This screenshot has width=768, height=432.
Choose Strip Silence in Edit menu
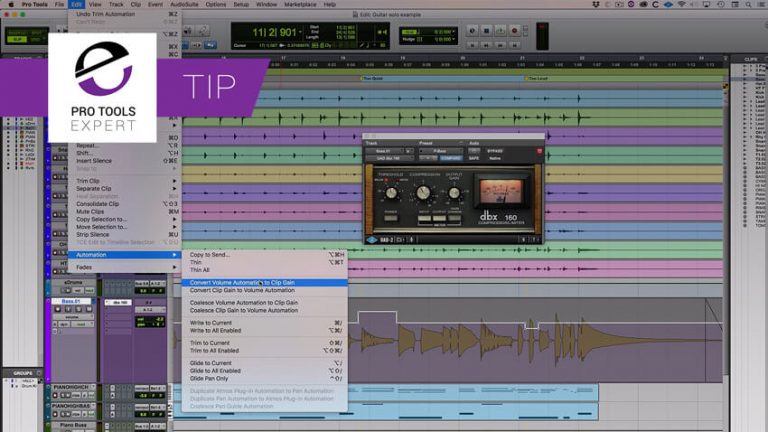pyautogui.click(x=125, y=235)
